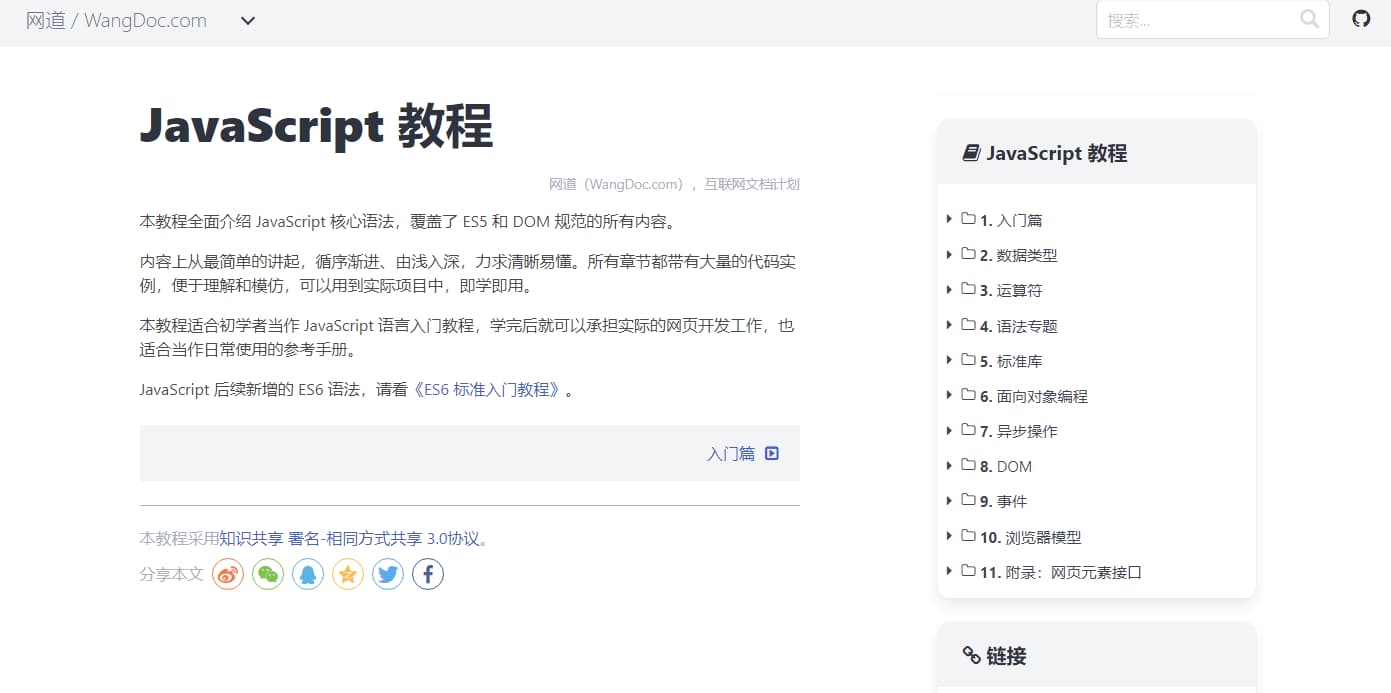1391x693 pixels.
Task: Click the 网道（WangDoc.com）credit text
Action: click(x=616, y=184)
